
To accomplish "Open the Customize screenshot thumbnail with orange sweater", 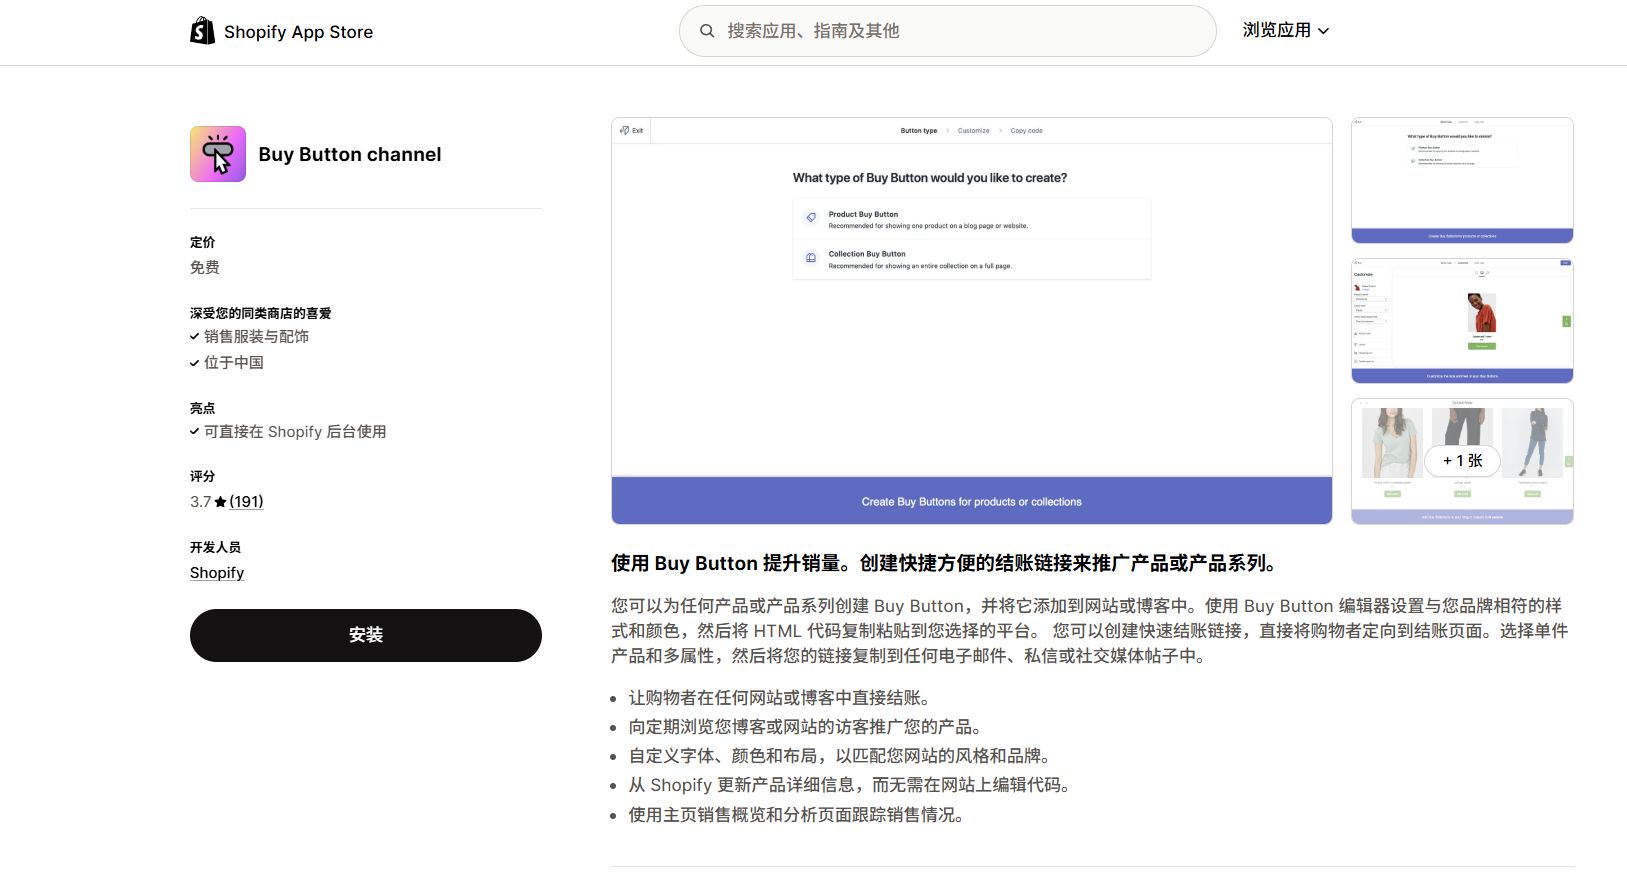I will click(1462, 321).
